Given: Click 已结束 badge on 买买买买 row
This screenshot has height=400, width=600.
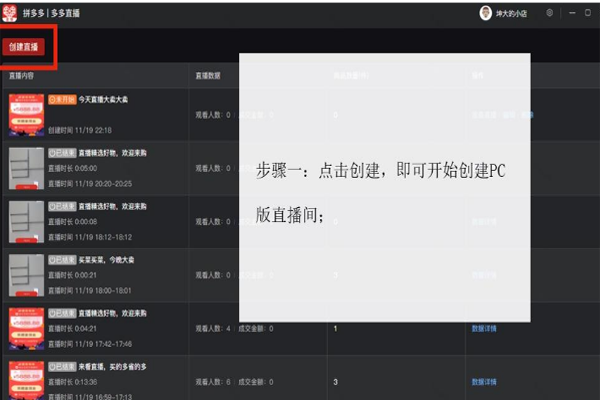Looking at the screenshot, I should pyautogui.click(x=61, y=259).
